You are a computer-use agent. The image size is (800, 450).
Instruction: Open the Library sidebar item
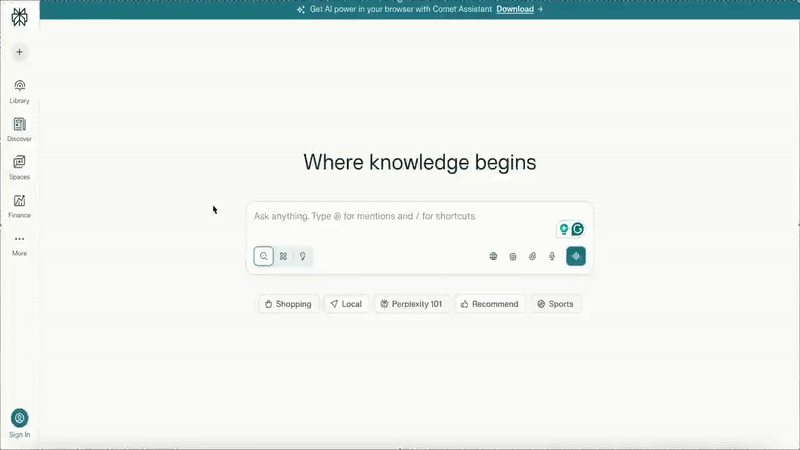click(x=19, y=91)
